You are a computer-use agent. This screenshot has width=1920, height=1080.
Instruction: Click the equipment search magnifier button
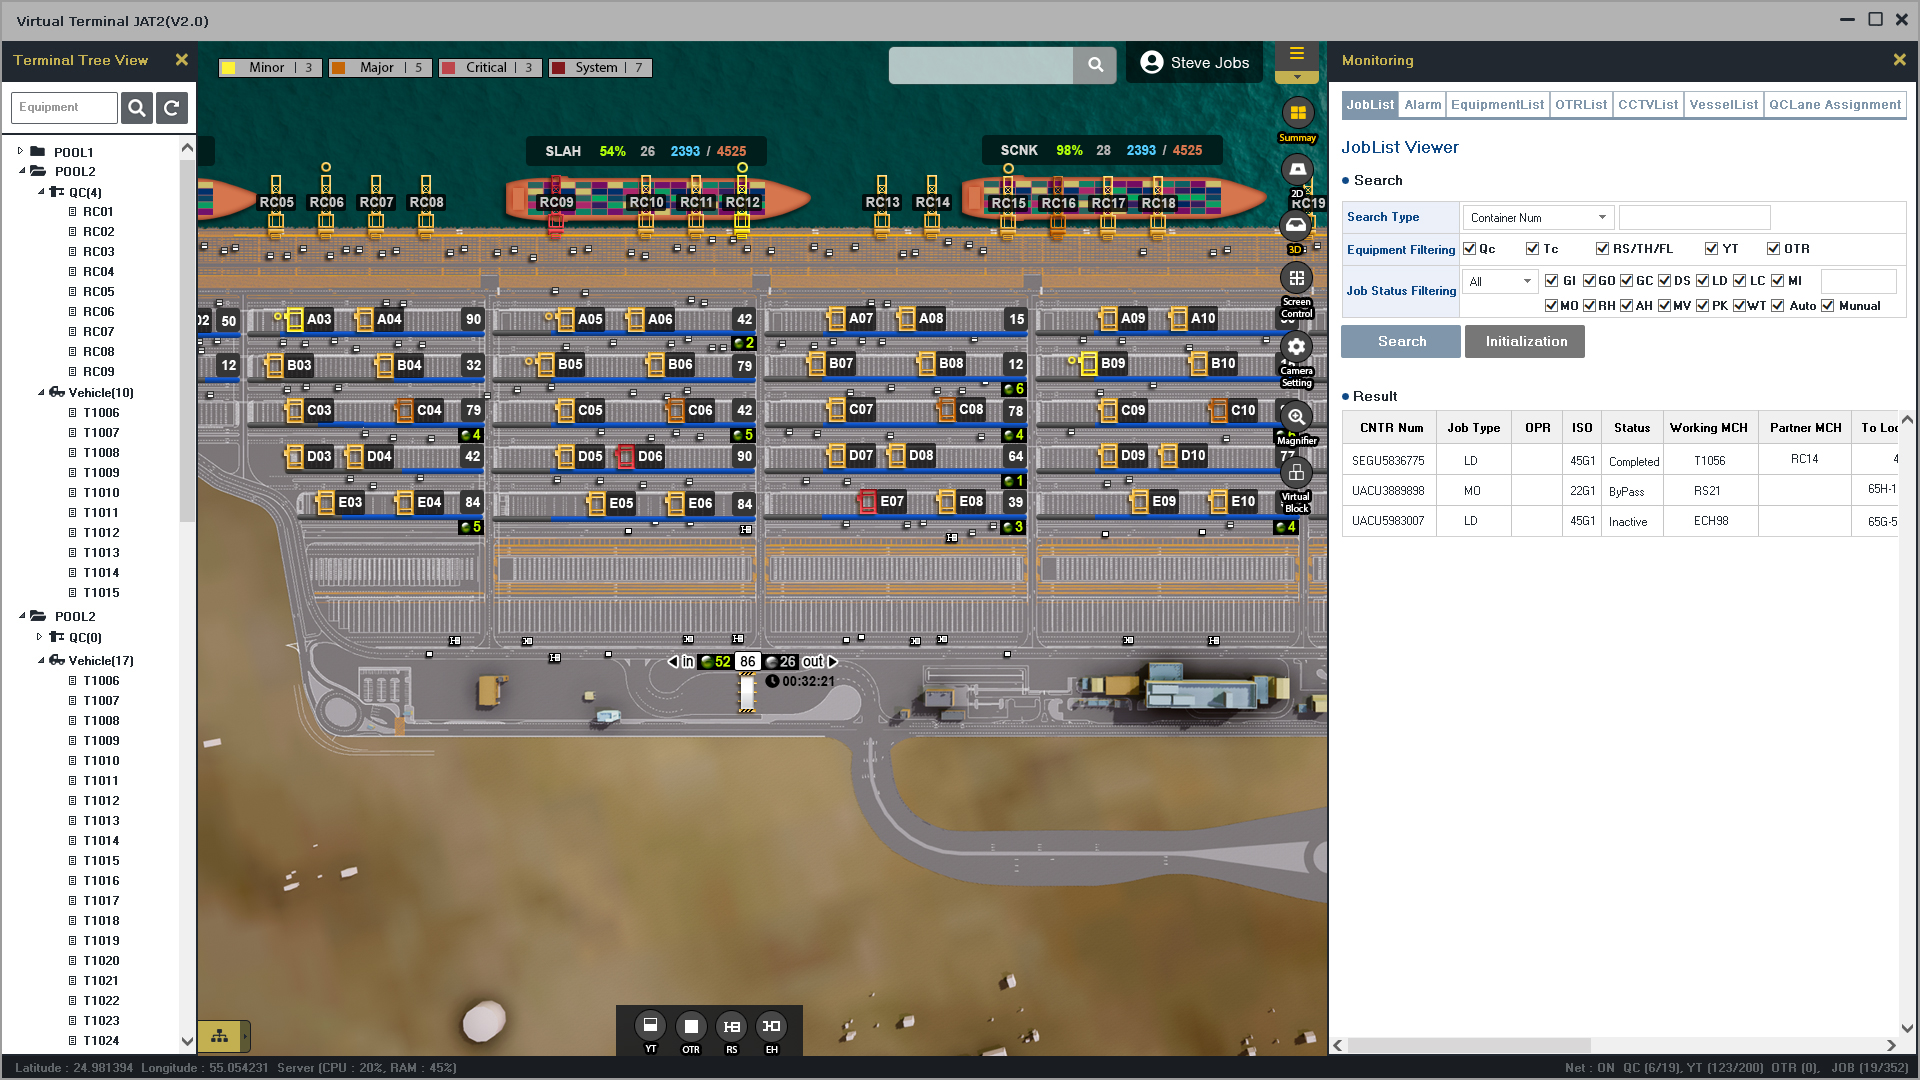click(x=137, y=108)
